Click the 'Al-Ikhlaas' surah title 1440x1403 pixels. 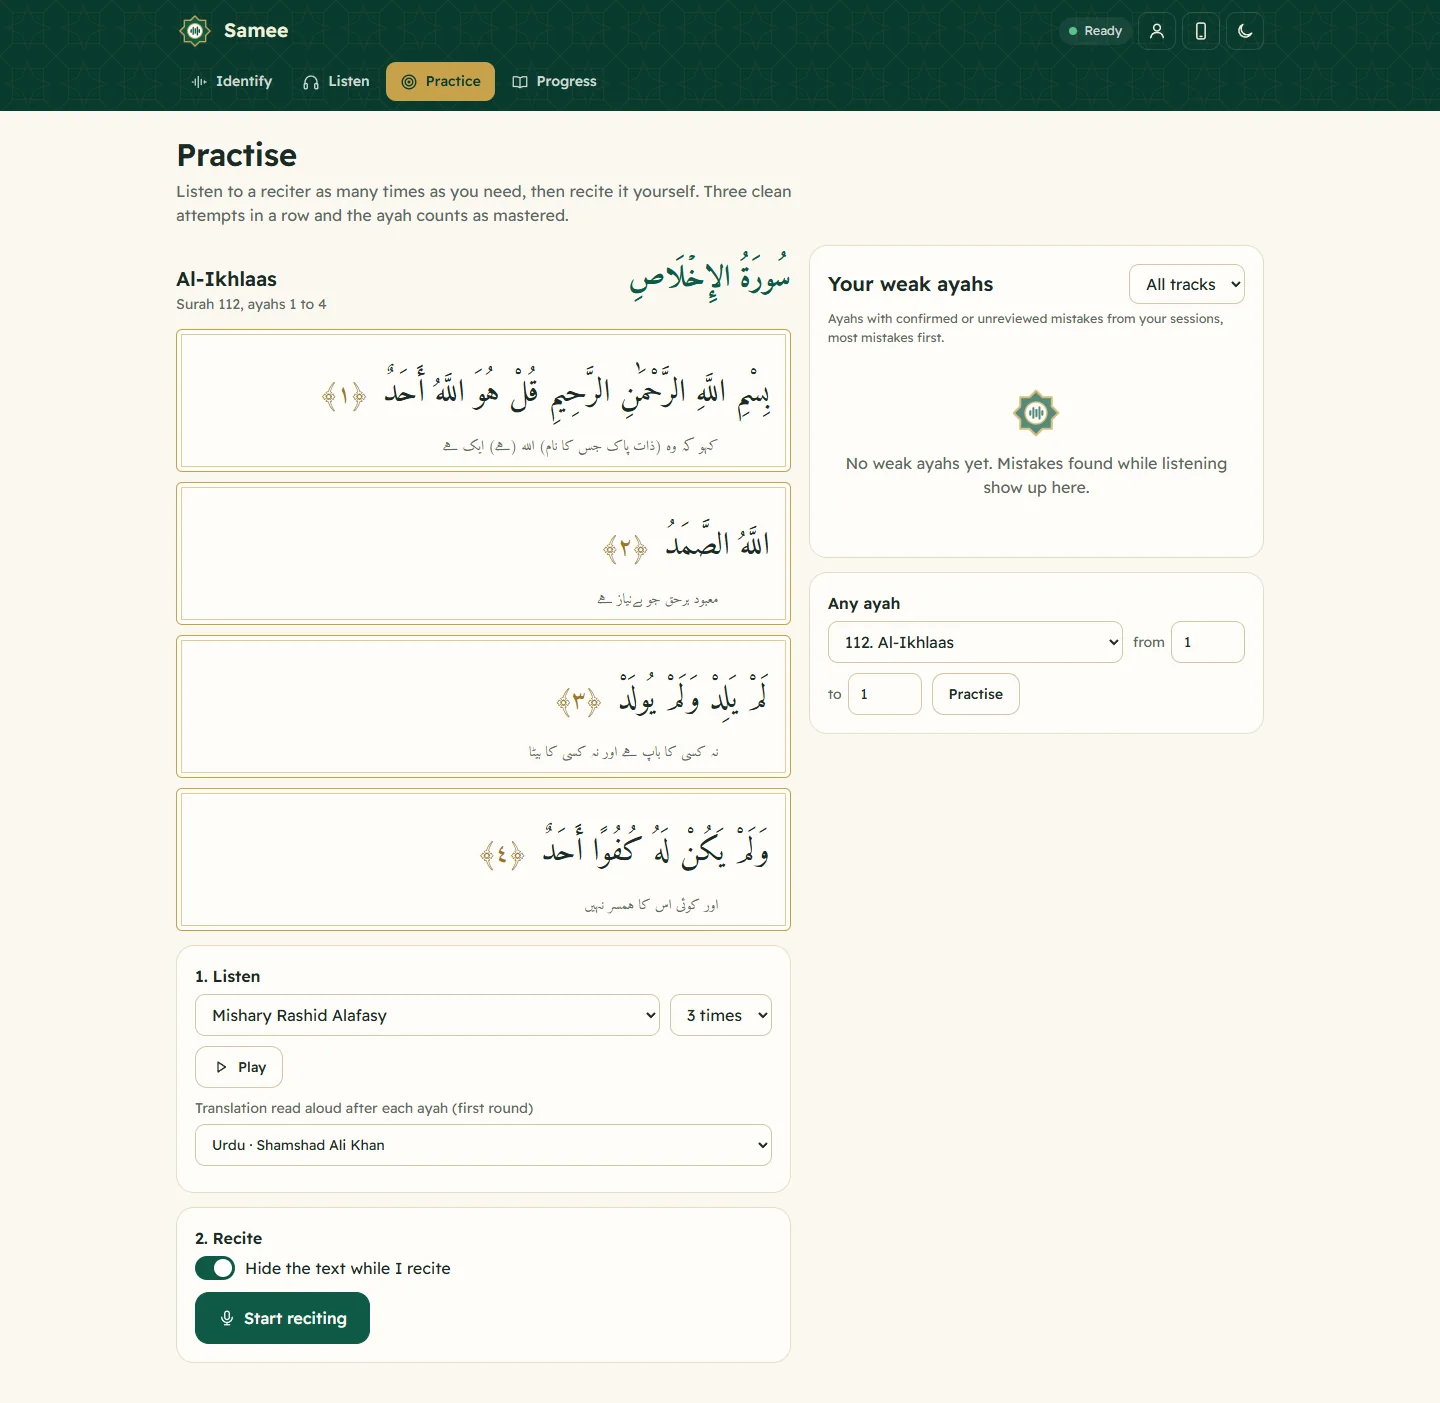[x=226, y=279]
